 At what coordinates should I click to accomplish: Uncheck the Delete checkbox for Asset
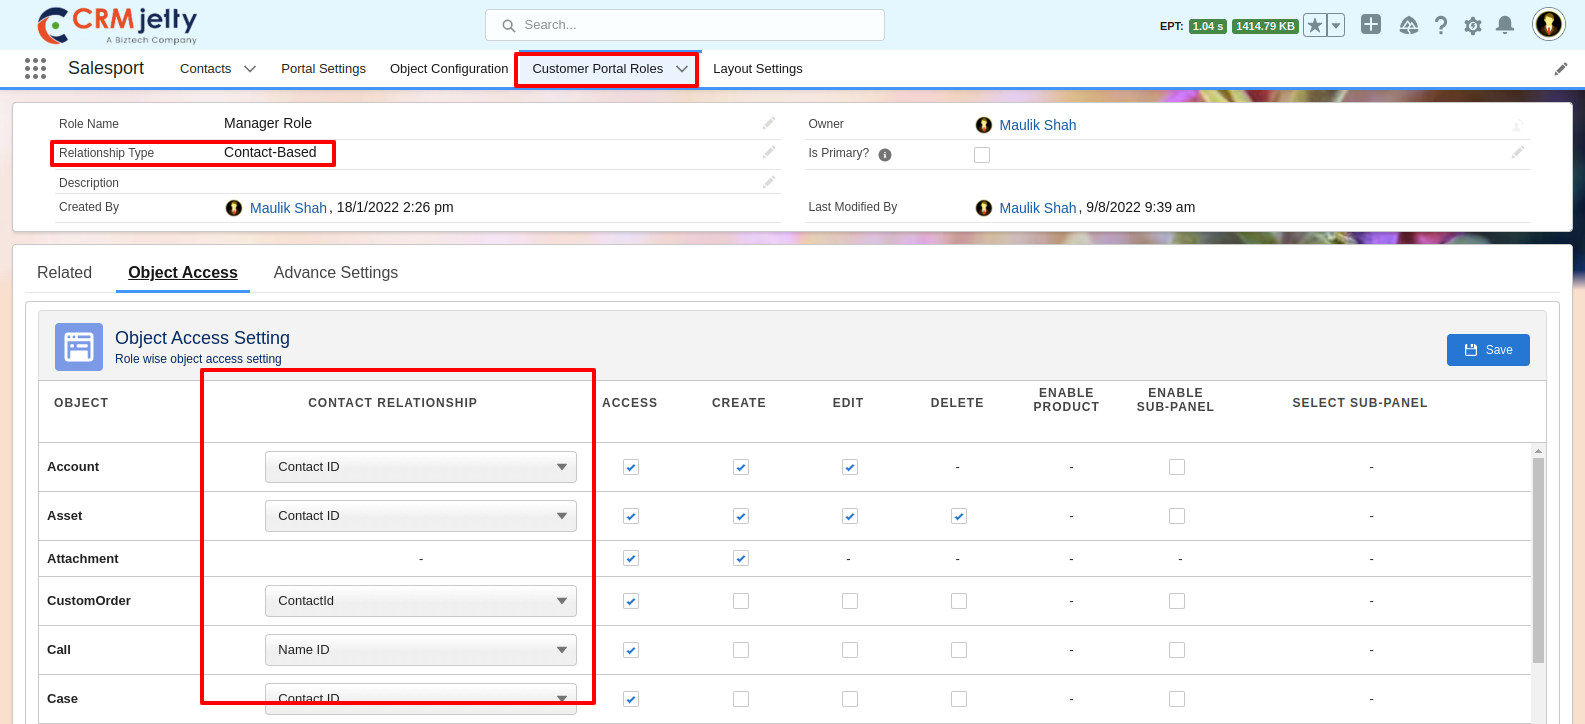958,516
